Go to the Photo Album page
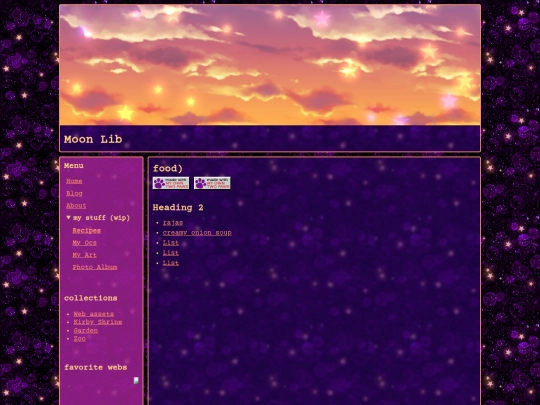This screenshot has width=540, height=405. (95, 267)
